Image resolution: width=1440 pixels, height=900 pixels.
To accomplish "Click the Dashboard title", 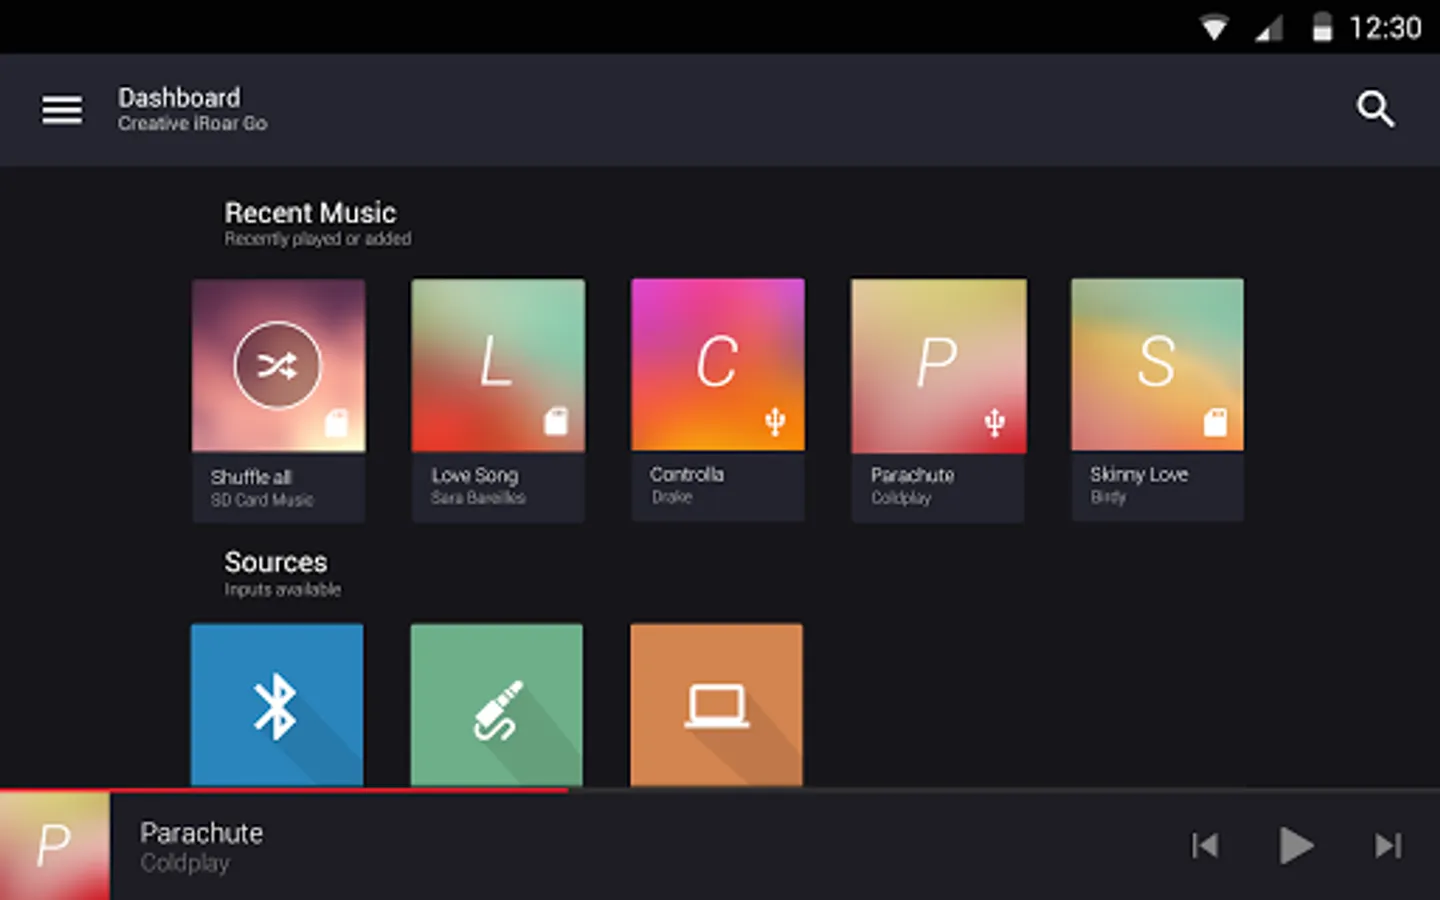I will tap(179, 97).
